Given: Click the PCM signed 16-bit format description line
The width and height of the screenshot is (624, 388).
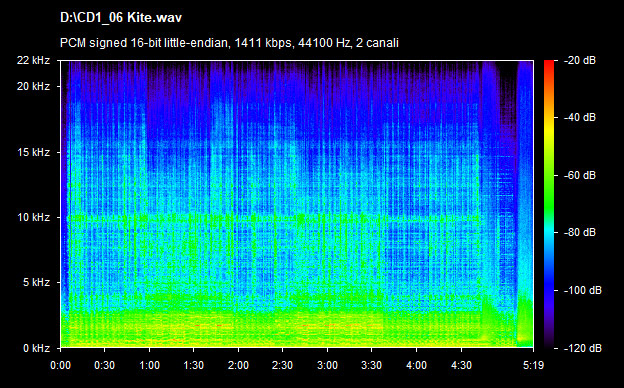Looking at the screenshot, I should pos(229,43).
